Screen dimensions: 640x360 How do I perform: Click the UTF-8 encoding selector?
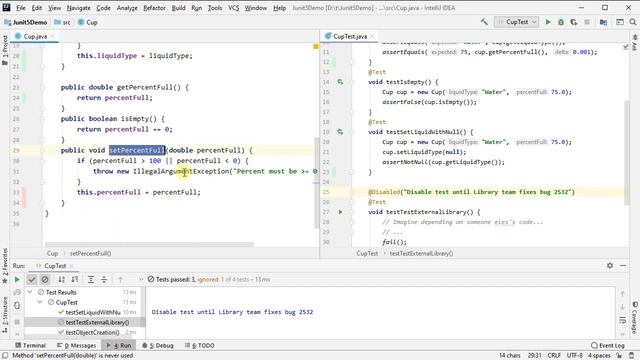[x=575, y=356]
